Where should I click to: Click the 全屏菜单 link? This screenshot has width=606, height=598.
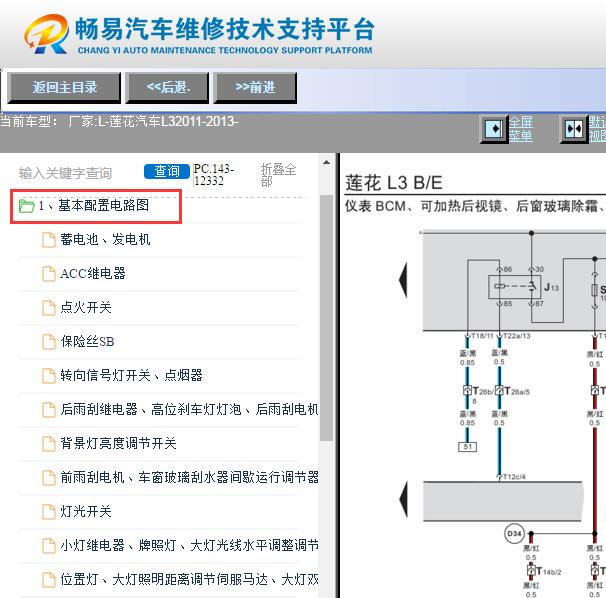click(x=520, y=129)
